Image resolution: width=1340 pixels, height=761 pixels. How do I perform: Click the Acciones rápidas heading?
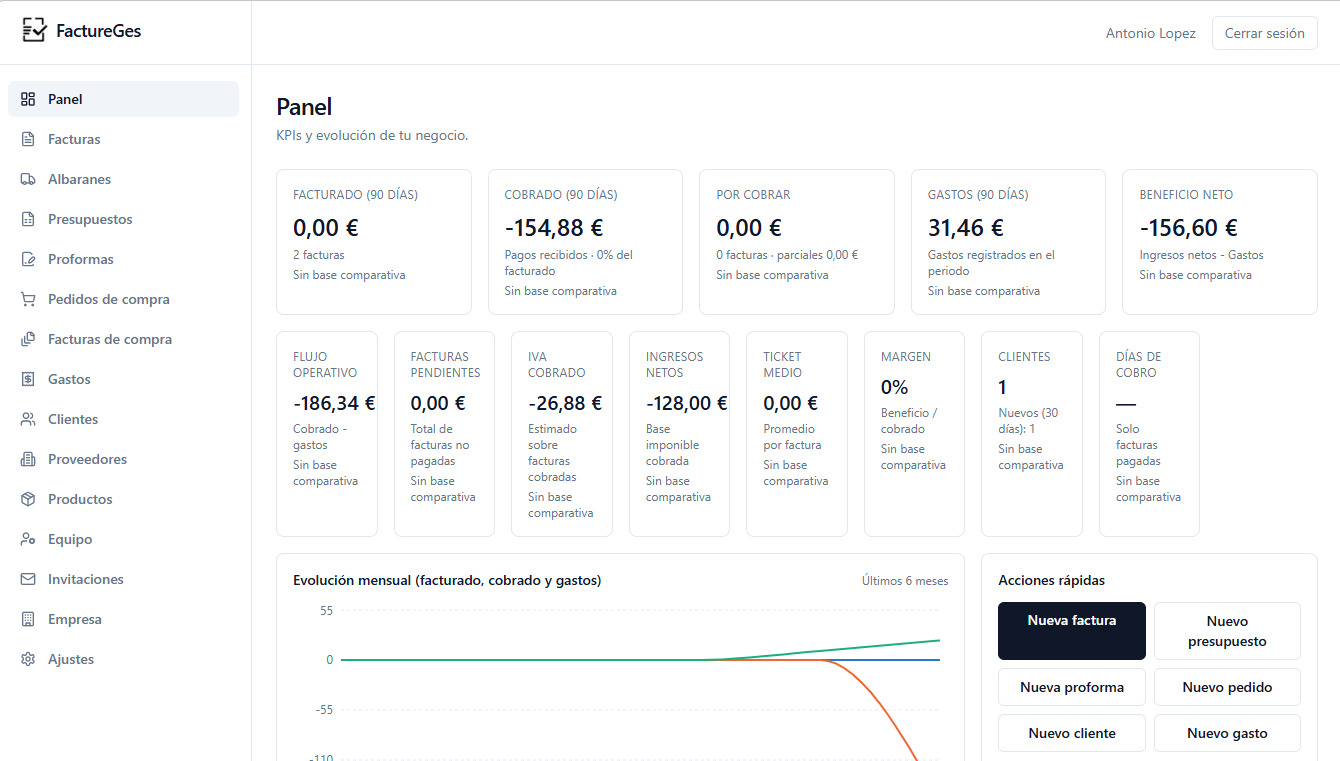tap(1051, 580)
